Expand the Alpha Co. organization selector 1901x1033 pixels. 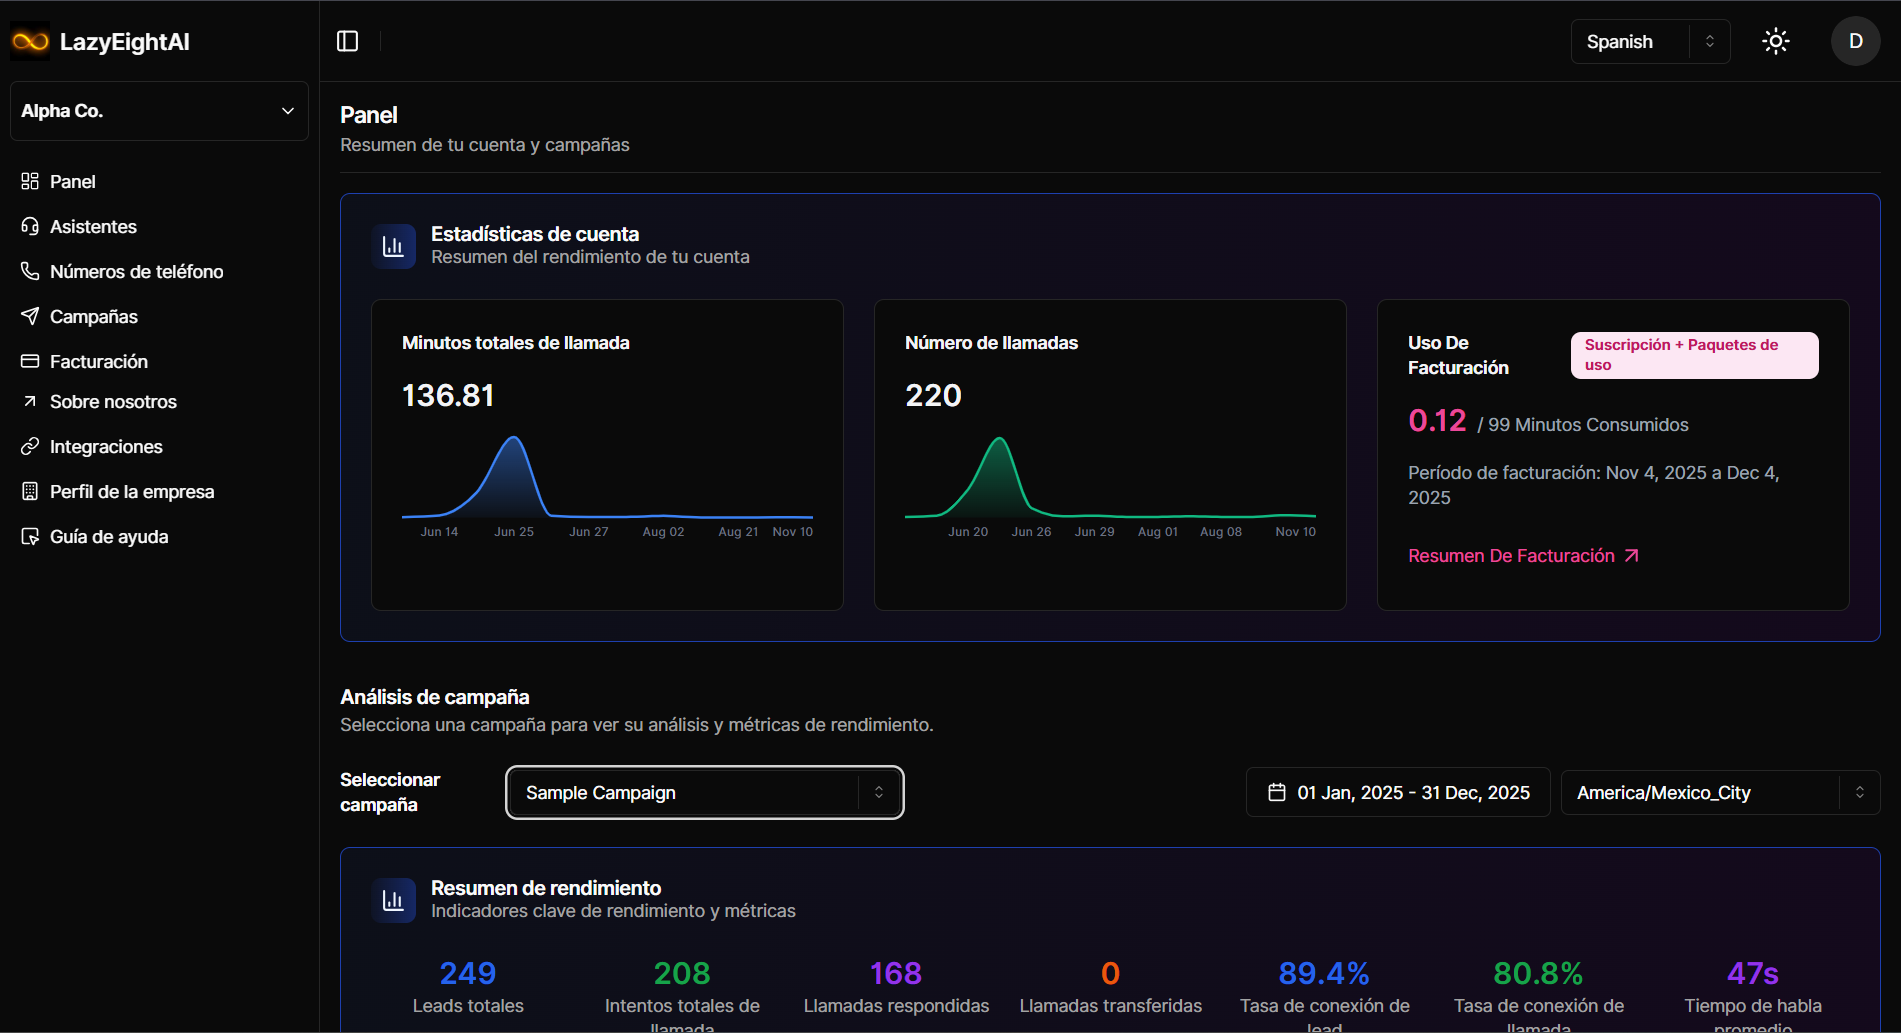(159, 111)
